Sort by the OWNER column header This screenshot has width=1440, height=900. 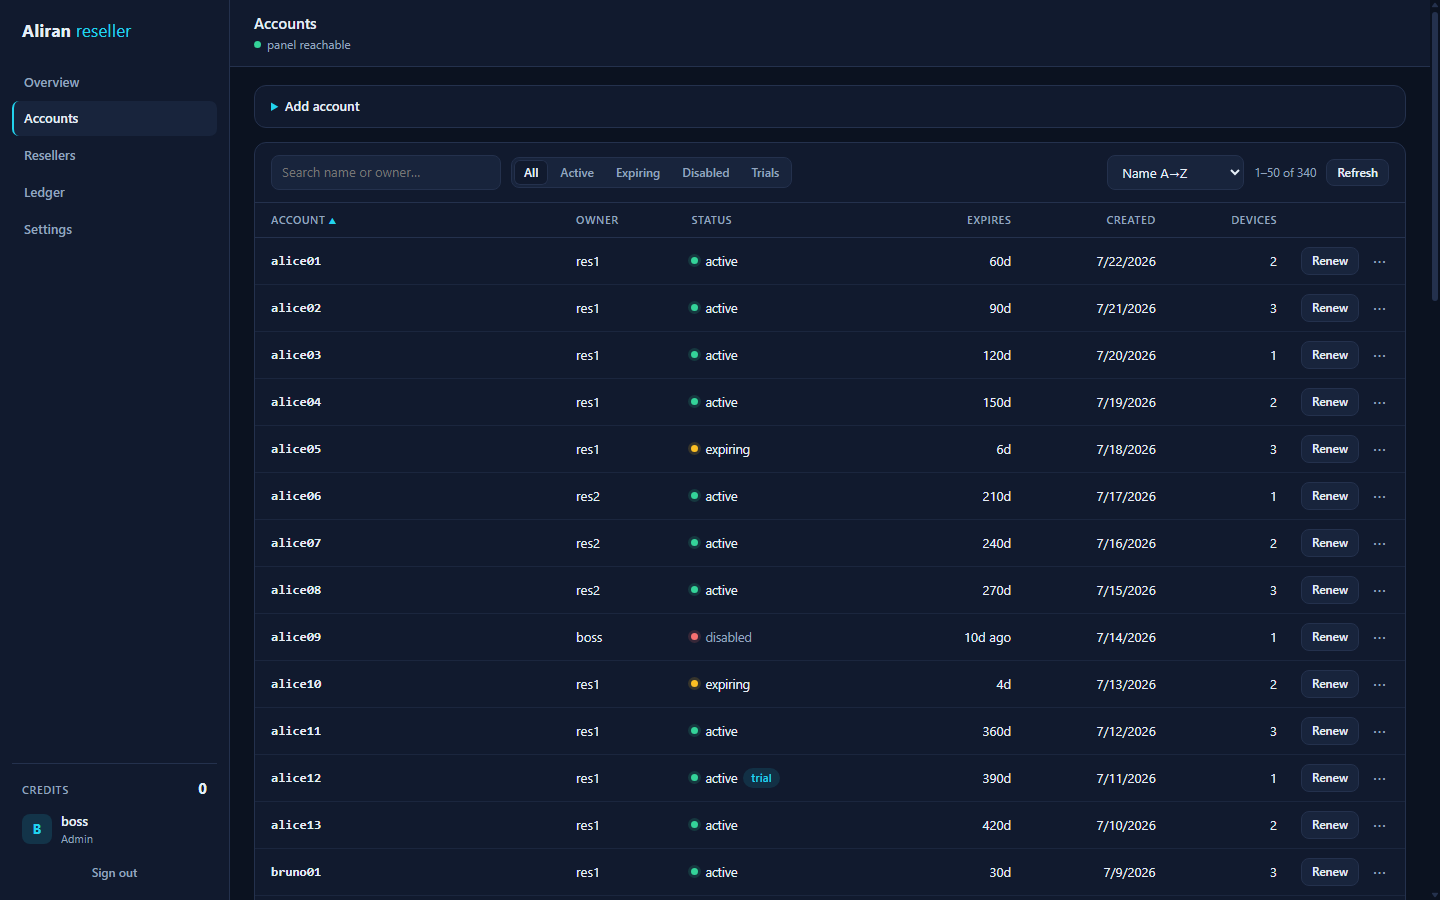tap(597, 220)
